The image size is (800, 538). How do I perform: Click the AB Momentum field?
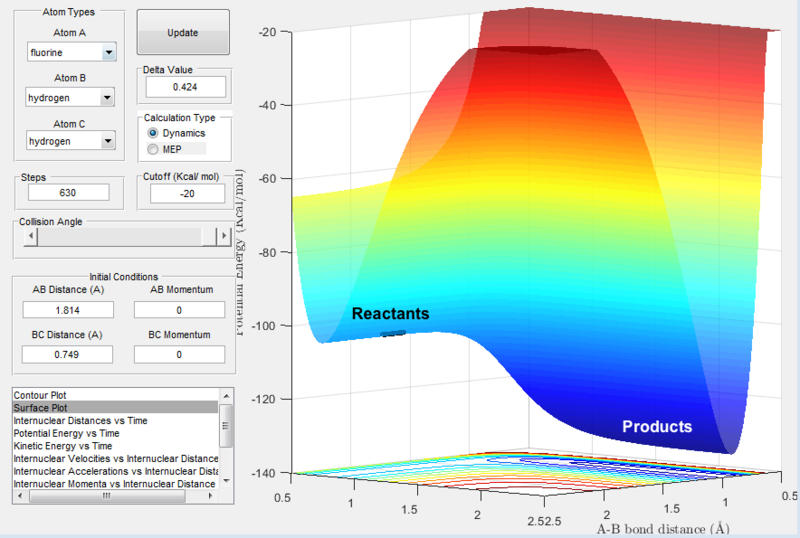[x=180, y=310]
